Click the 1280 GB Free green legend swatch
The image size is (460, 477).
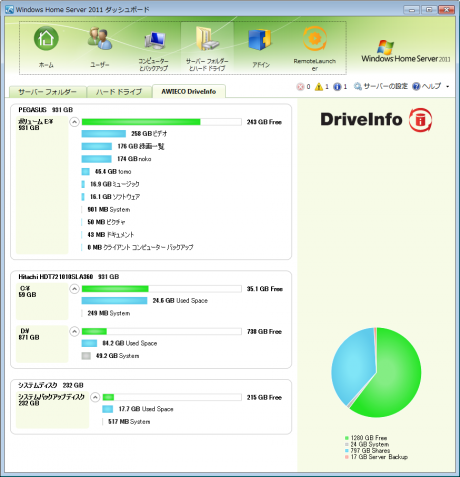pos(347,438)
